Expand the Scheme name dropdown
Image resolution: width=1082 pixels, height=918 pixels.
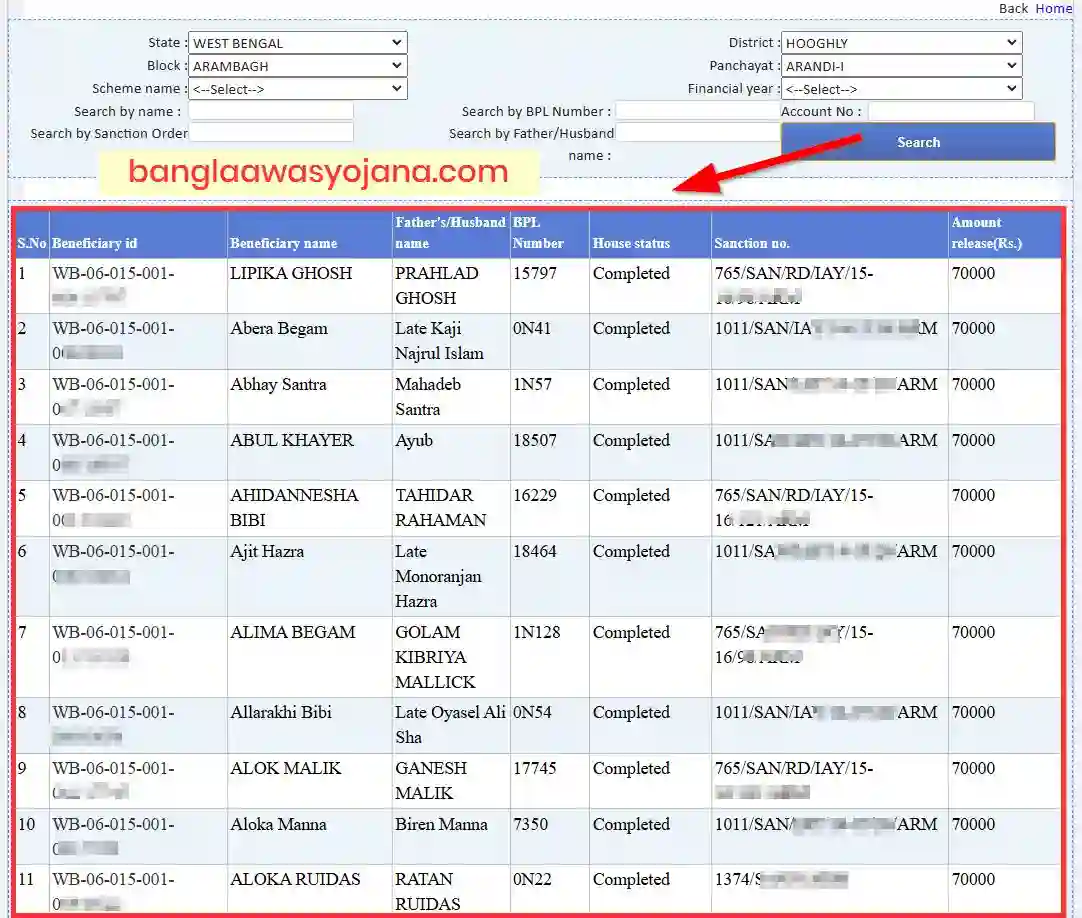pyautogui.click(x=297, y=88)
